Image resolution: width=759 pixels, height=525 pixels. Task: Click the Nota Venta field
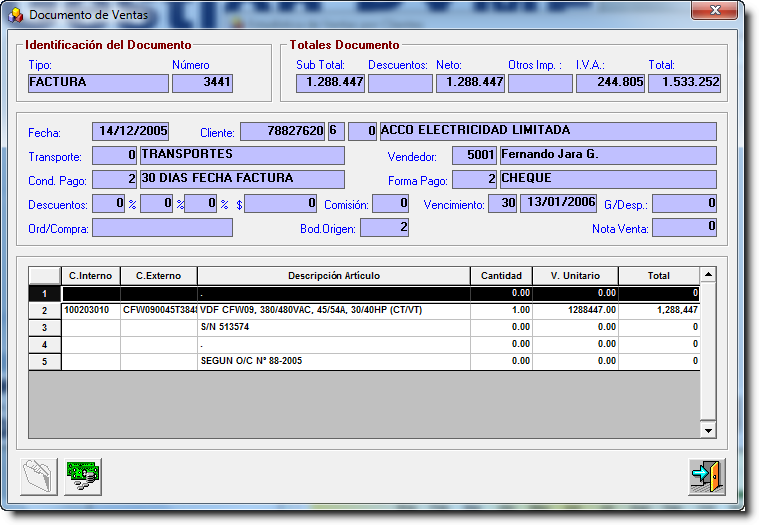[684, 227]
